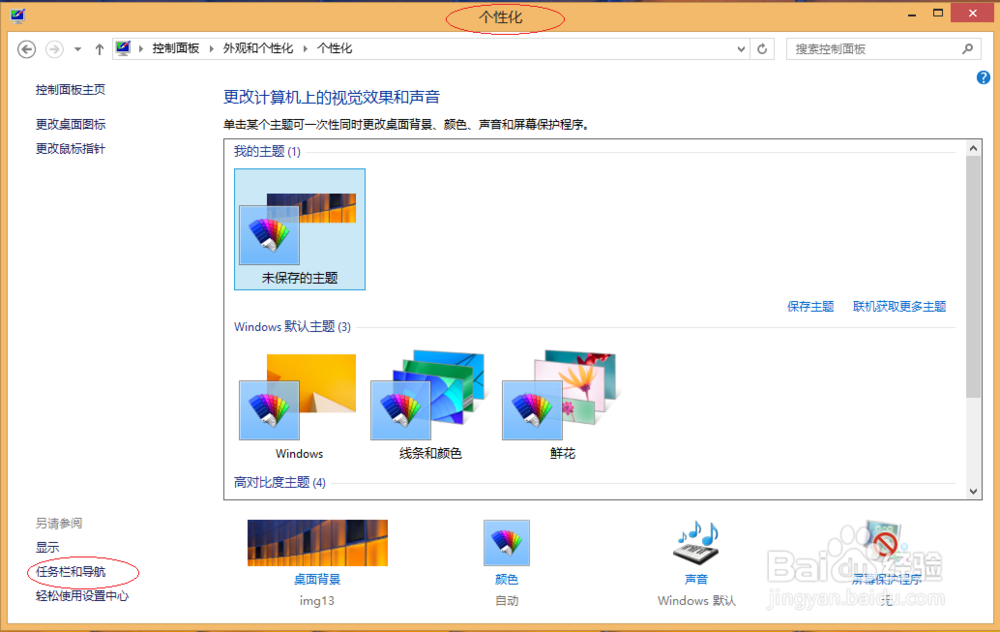The height and width of the screenshot is (632, 1000).
Task: Click the search magnifier icon
Action: point(967,48)
